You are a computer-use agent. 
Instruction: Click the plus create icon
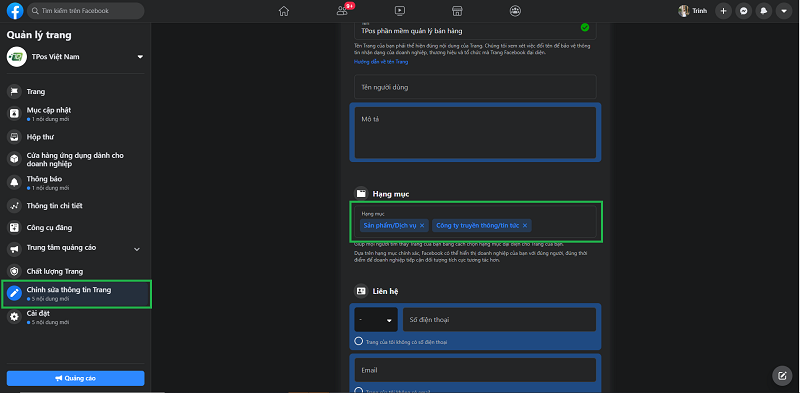click(723, 11)
